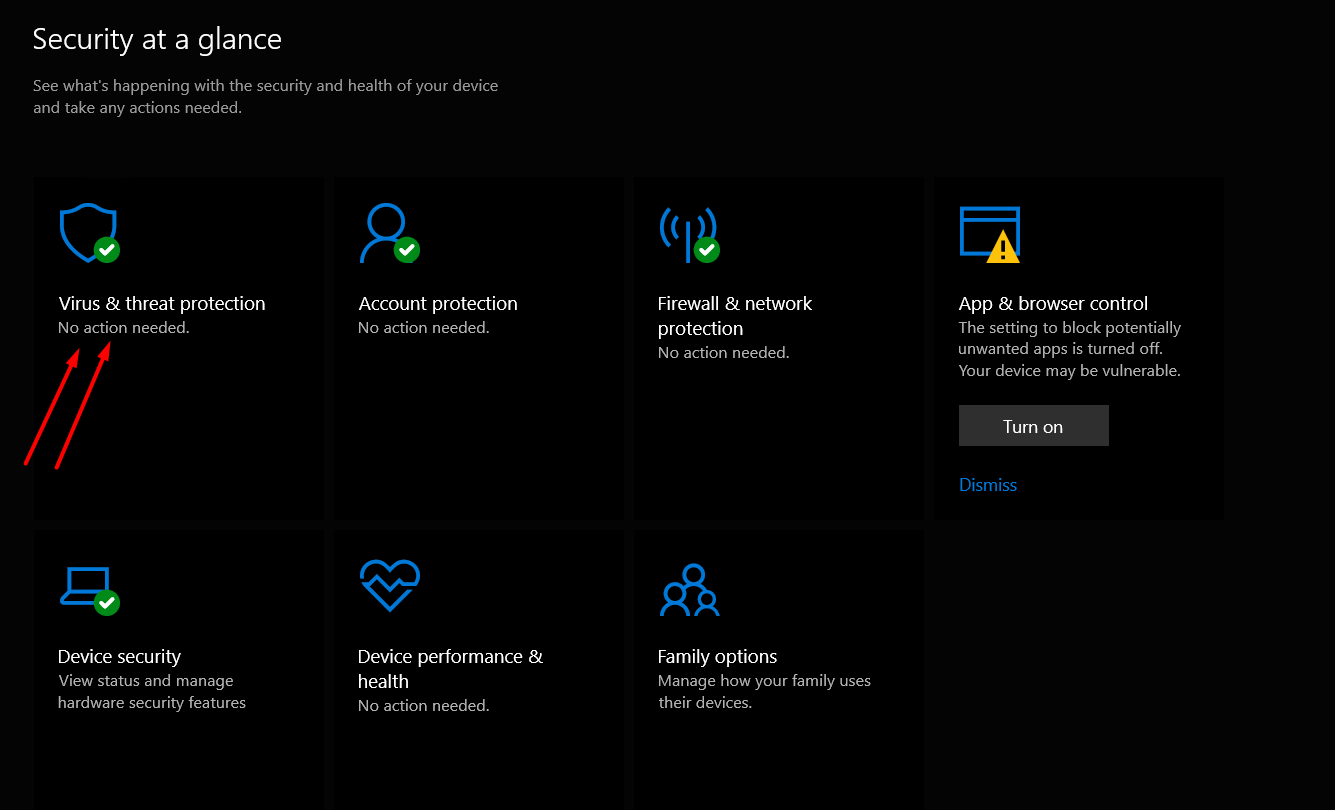Image resolution: width=1335 pixels, height=810 pixels.
Task: Click the green checkmark on Device security
Action: 107,603
